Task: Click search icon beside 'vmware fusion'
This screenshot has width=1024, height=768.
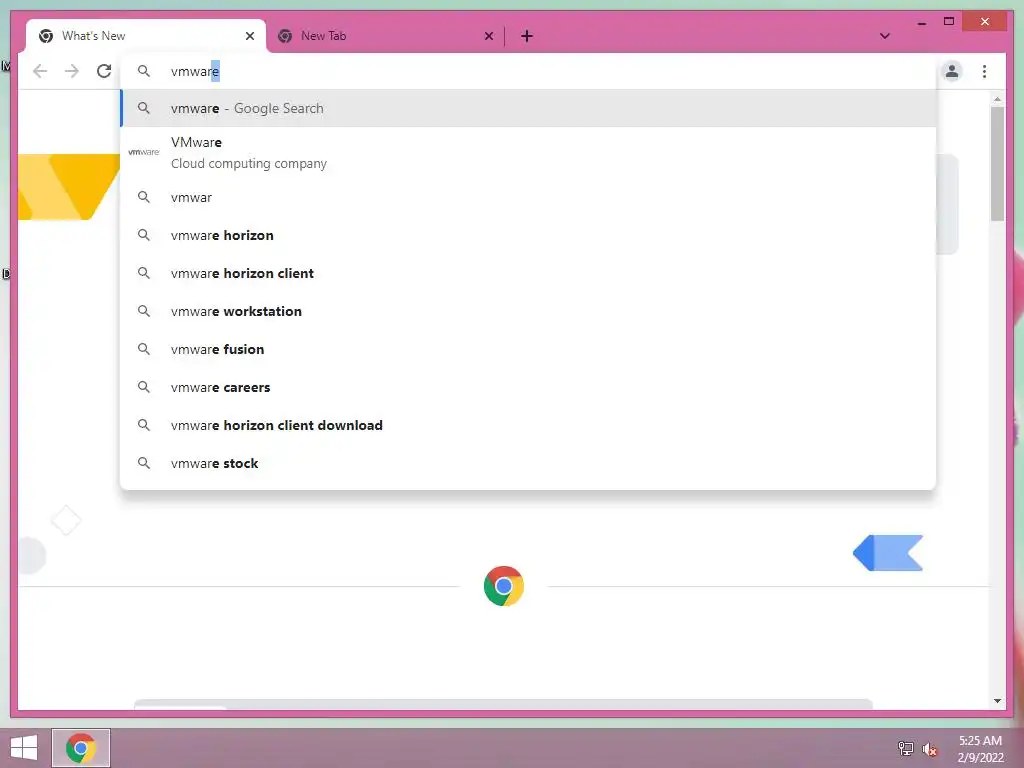Action: 144,349
